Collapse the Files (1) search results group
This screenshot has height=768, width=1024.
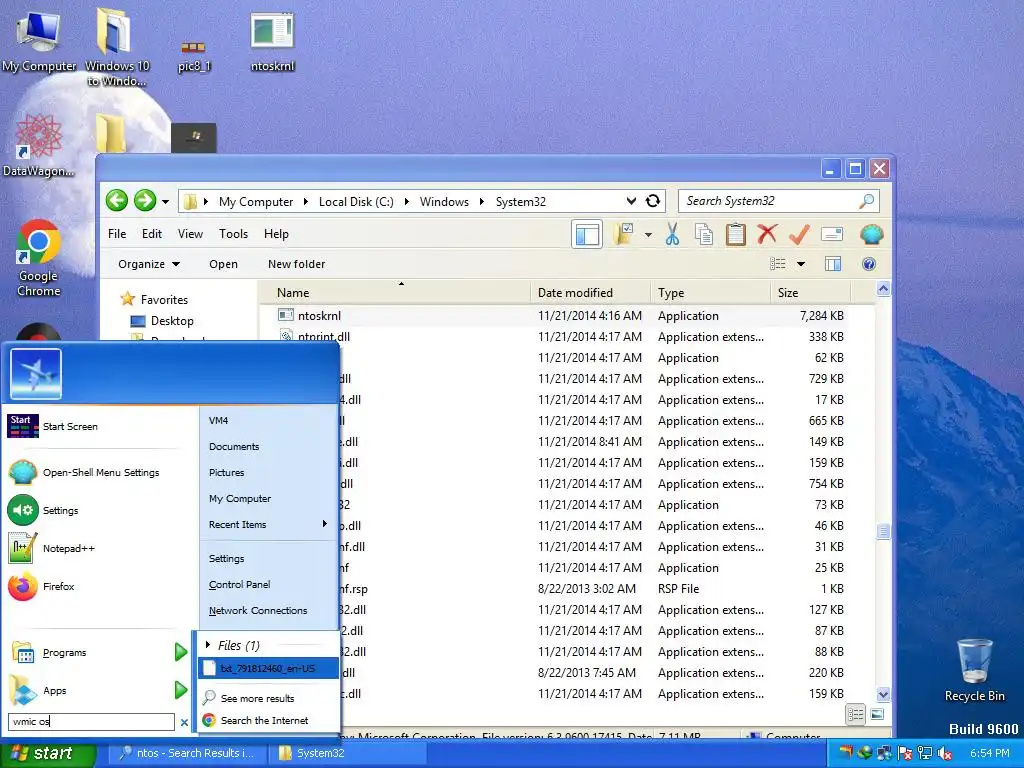pos(208,645)
